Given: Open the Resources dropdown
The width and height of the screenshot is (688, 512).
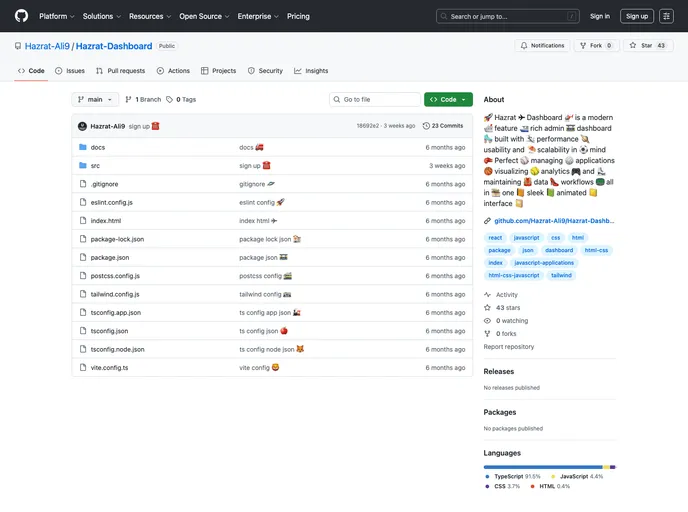Looking at the screenshot, I should click(x=150, y=16).
